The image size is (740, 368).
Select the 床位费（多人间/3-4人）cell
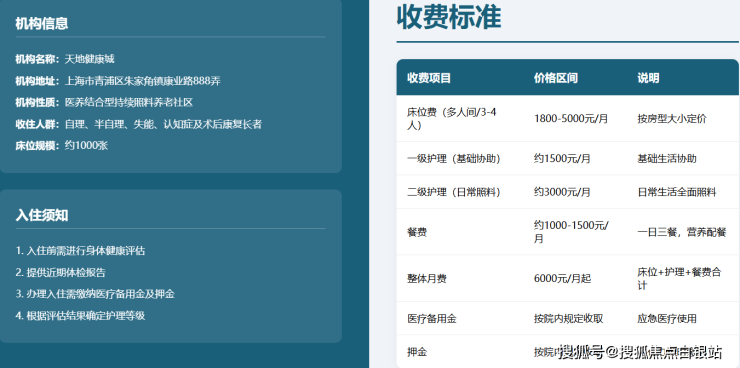tap(452, 118)
